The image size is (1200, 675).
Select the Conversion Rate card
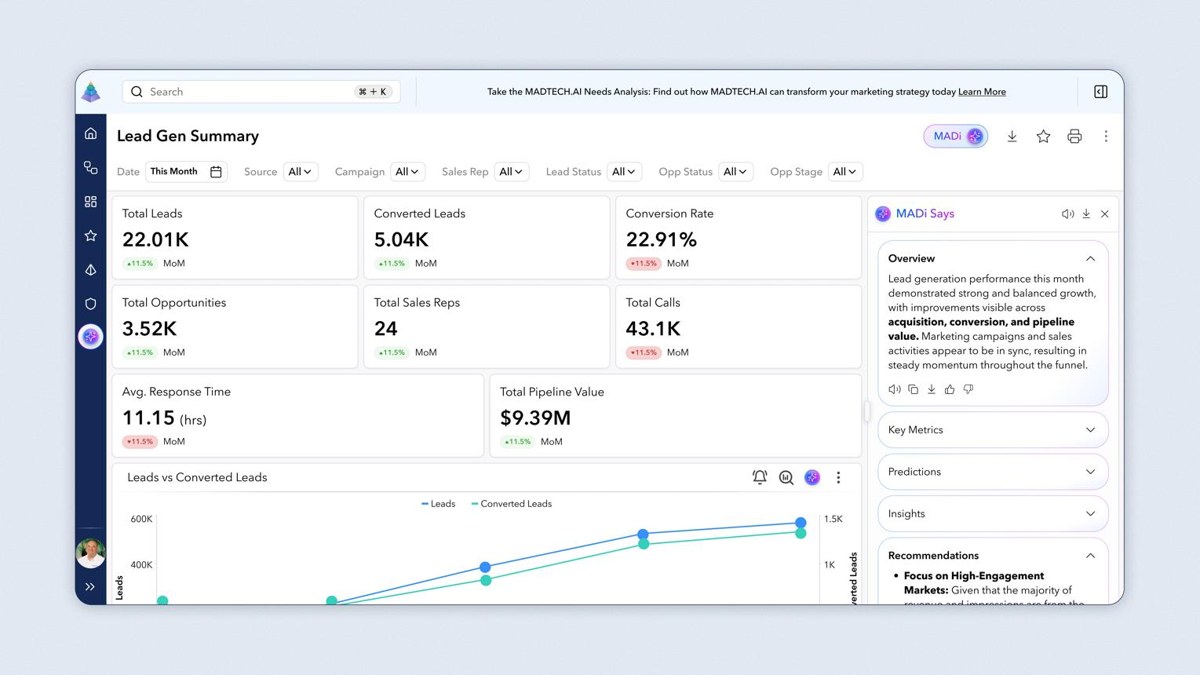click(738, 238)
